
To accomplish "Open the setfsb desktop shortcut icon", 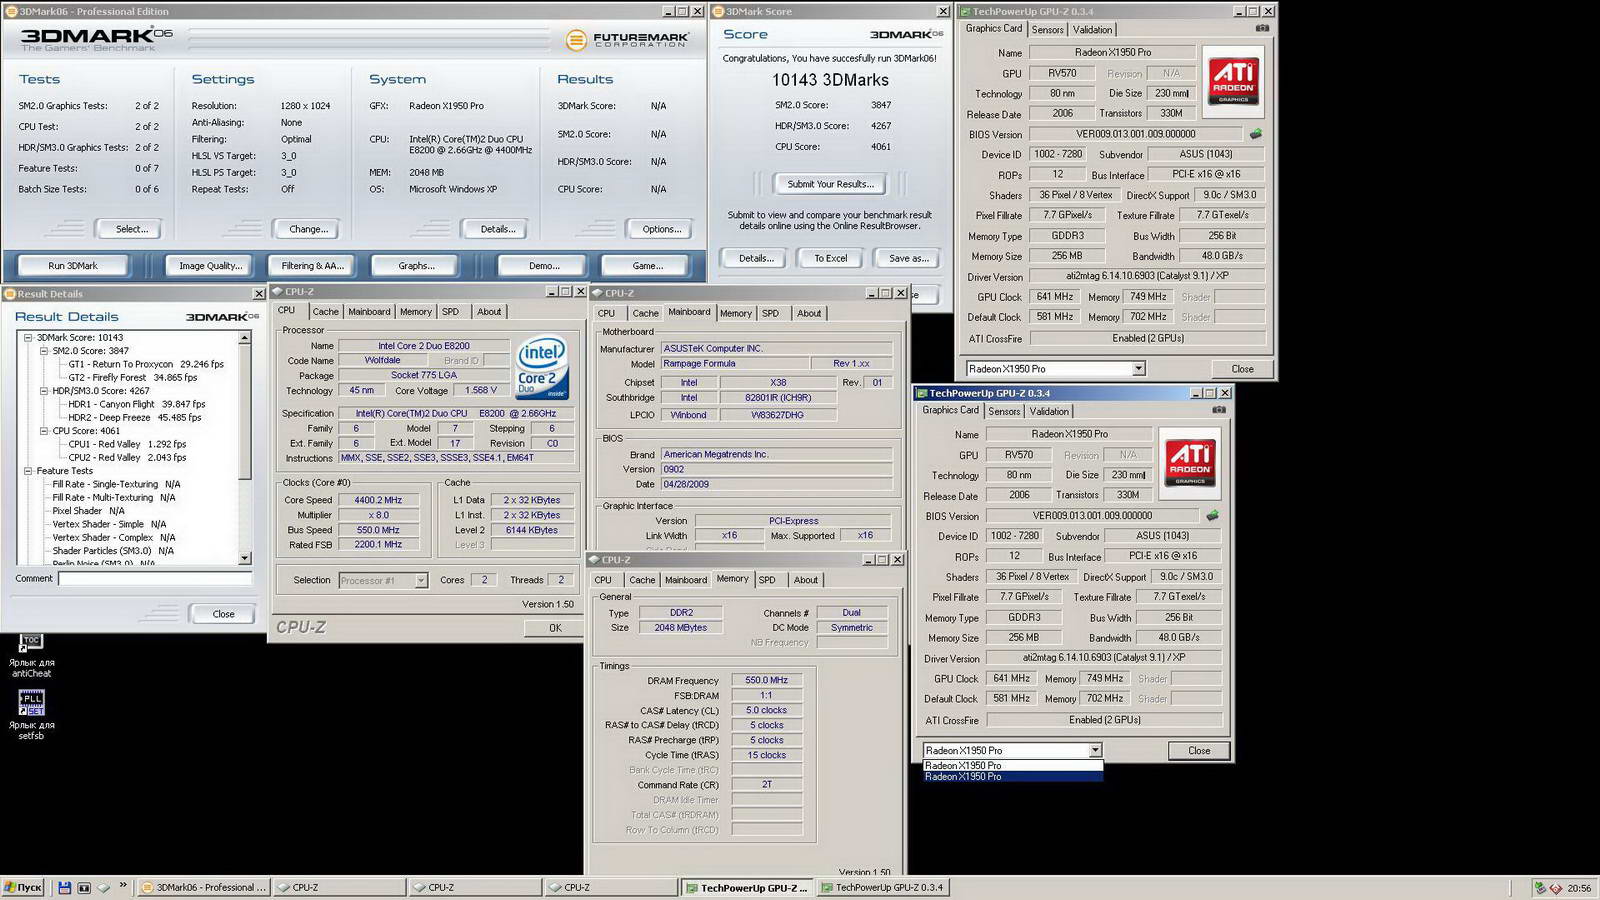I will pos(31,703).
